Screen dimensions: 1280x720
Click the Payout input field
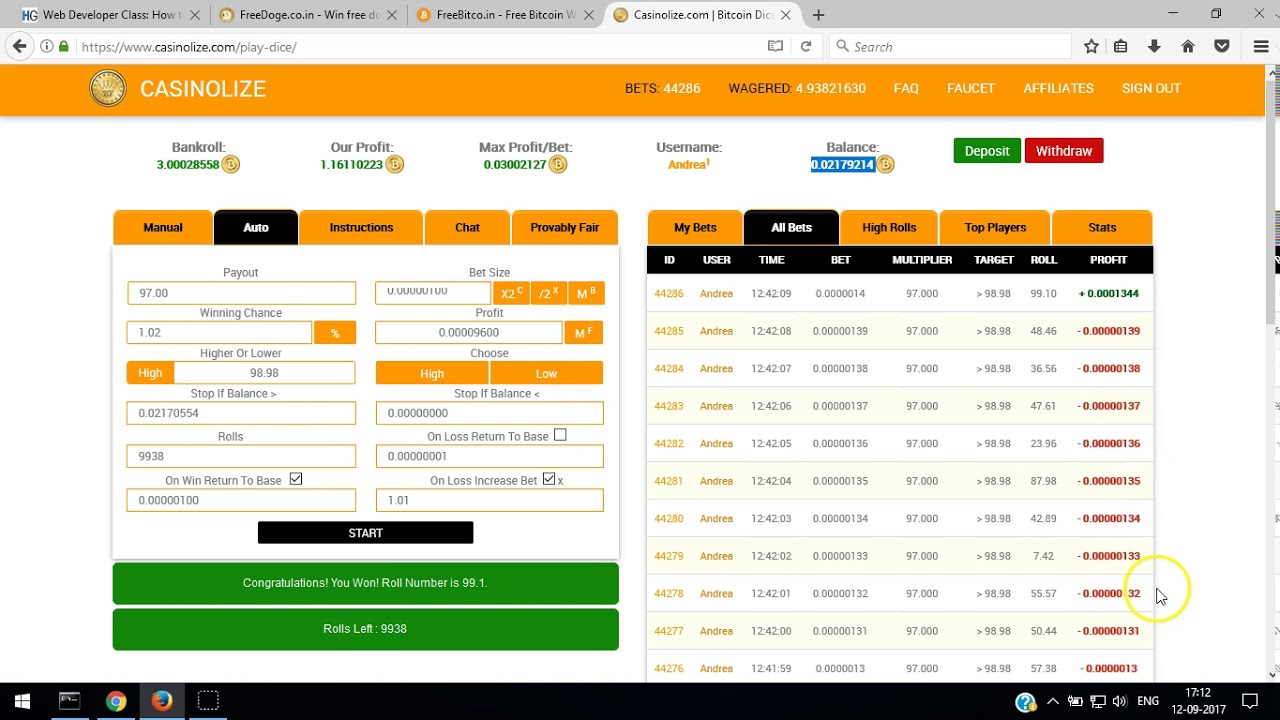pos(241,293)
